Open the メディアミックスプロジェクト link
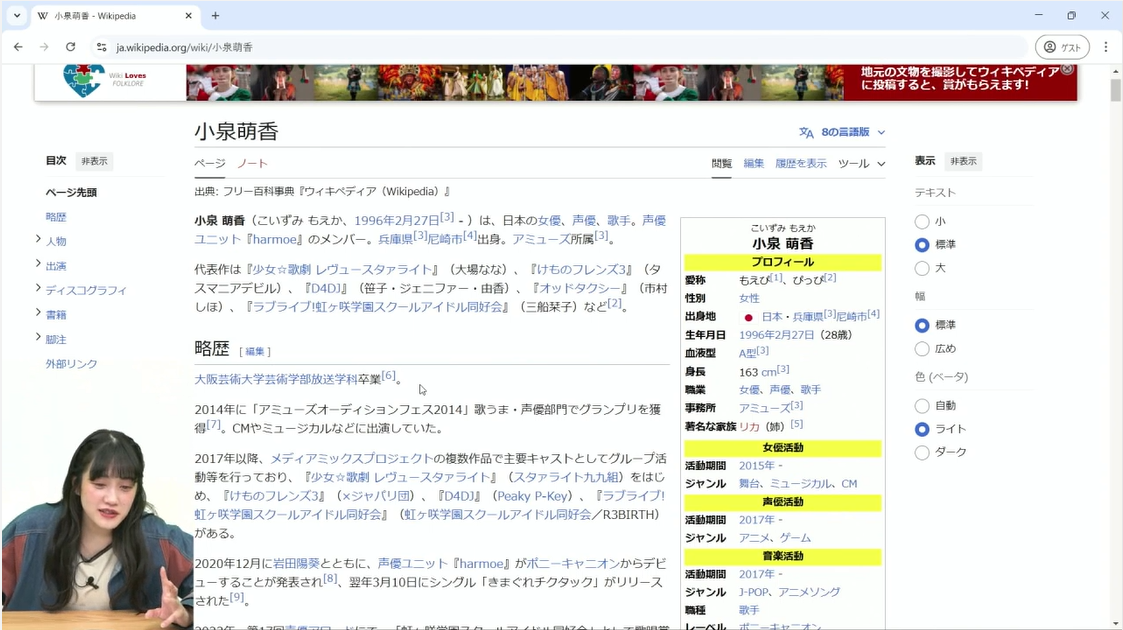Viewport: 1123px width, 630px height. (352, 458)
